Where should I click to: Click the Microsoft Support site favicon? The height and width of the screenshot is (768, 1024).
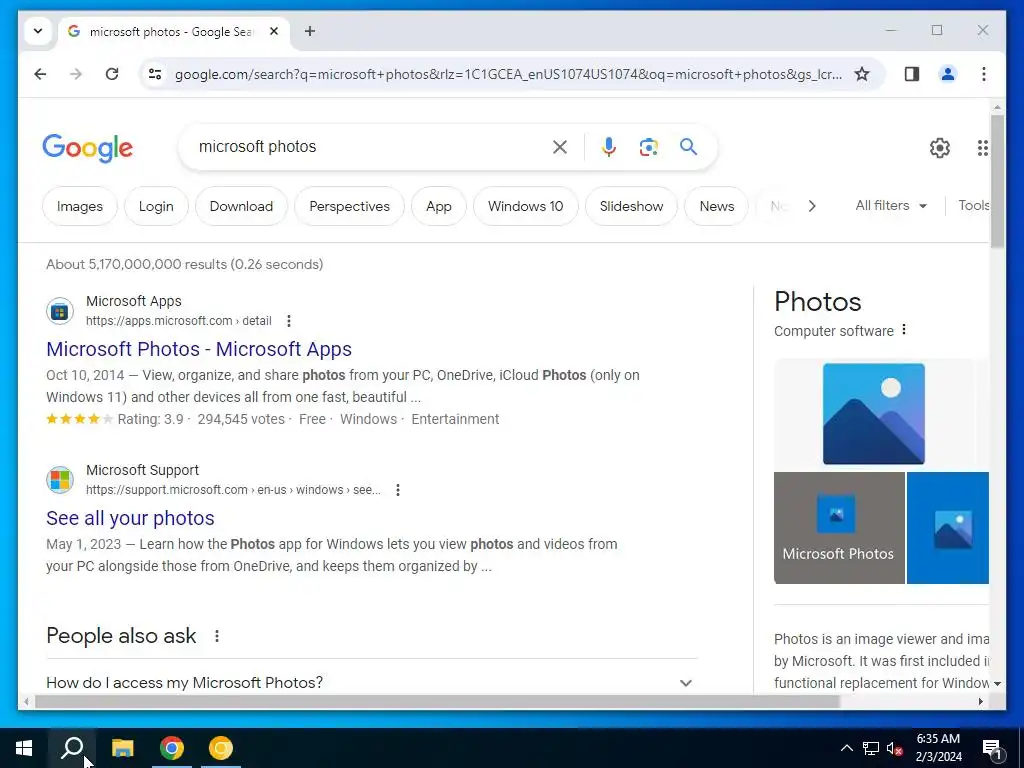pos(60,481)
